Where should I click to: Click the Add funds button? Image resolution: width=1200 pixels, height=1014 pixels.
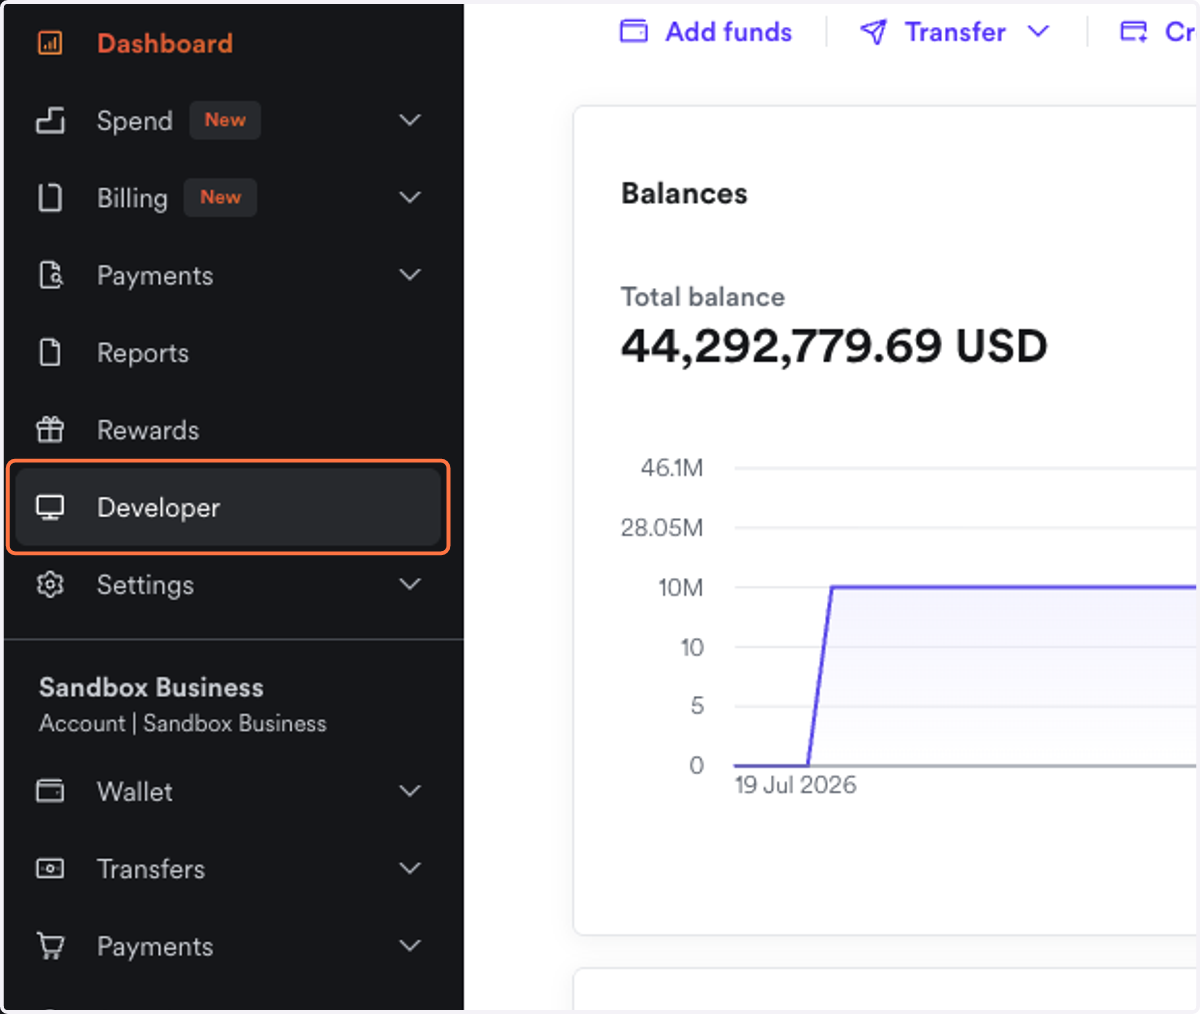pyautogui.click(x=706, y=32)
